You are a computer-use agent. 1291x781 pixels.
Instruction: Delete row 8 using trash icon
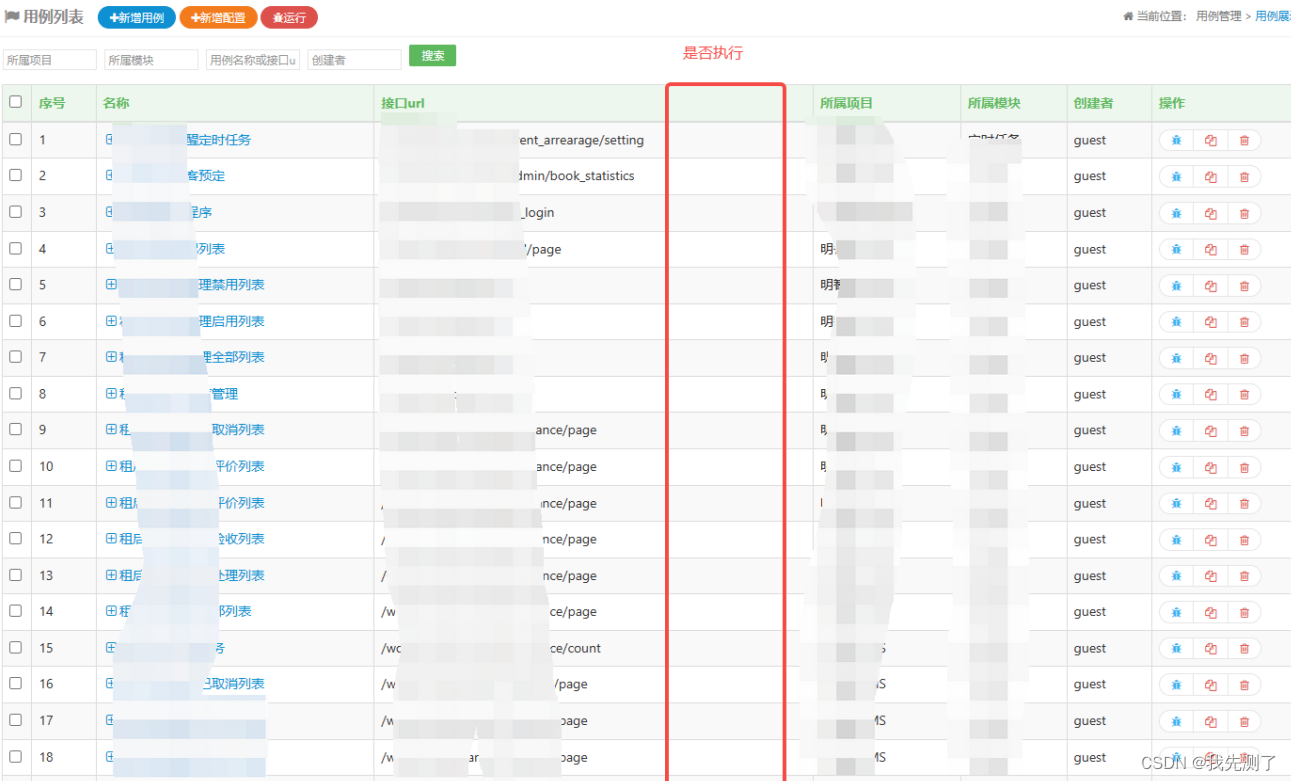[x=1244, y=394]
